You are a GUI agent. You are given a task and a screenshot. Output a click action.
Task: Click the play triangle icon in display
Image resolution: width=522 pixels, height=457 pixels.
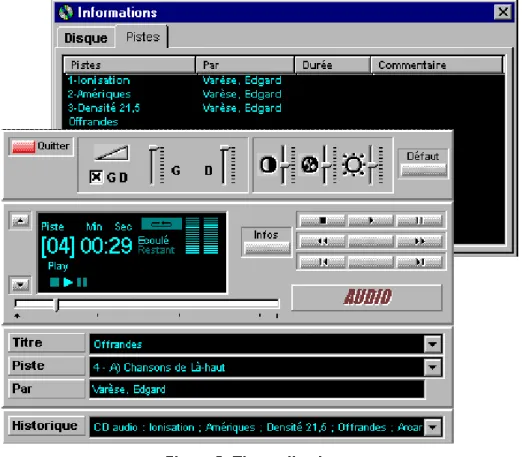(68, 282)
